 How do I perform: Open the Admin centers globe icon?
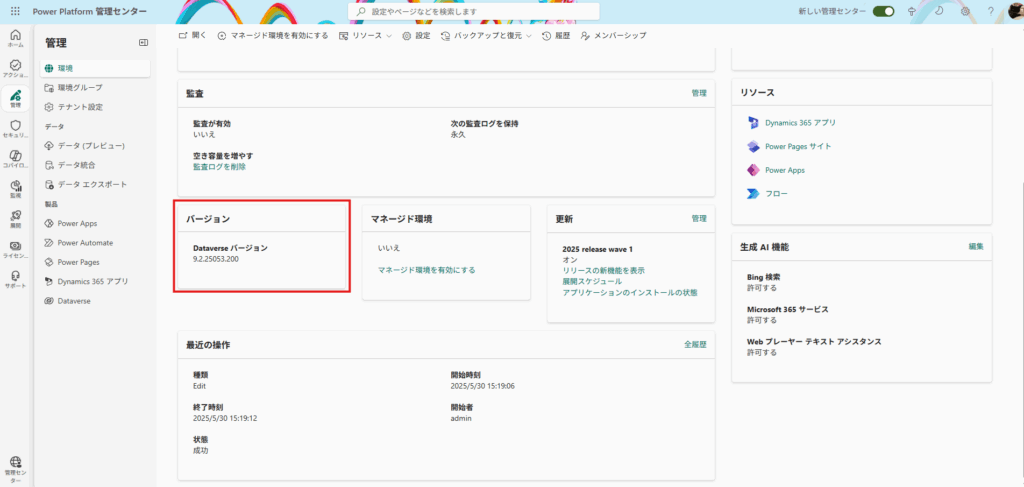tap(16, 462)
